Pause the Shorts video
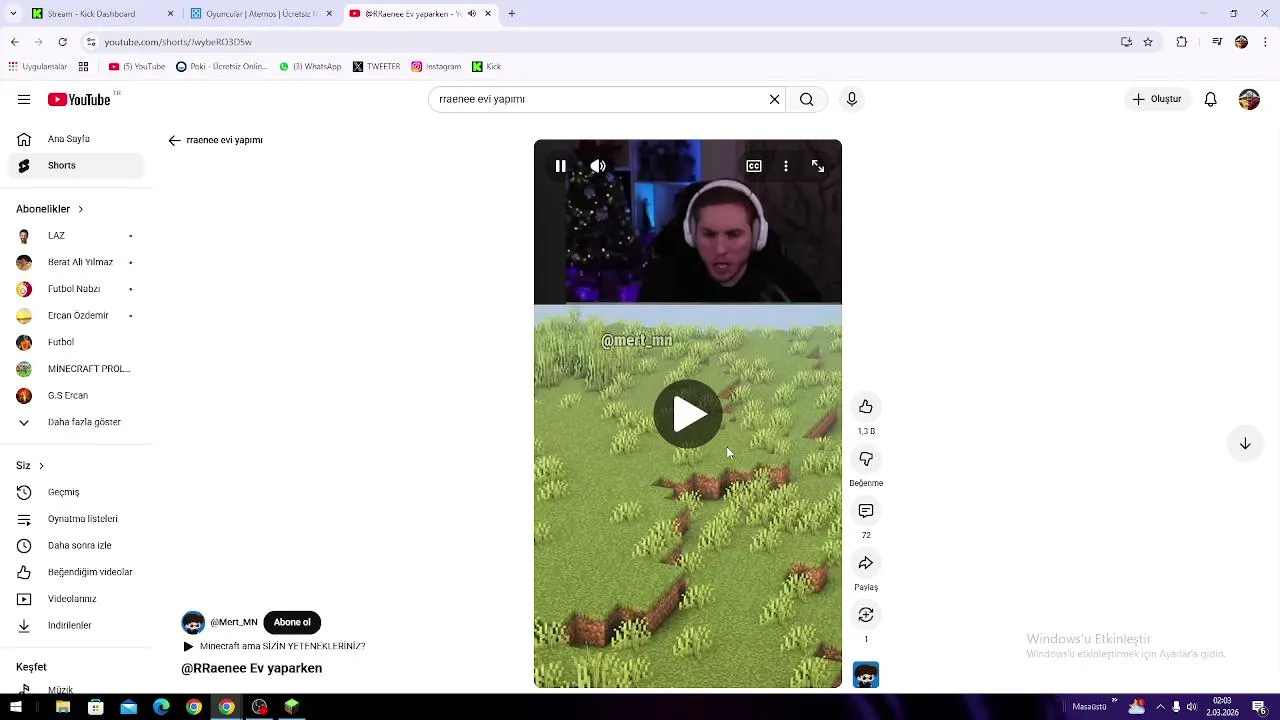 pos(560,166)
